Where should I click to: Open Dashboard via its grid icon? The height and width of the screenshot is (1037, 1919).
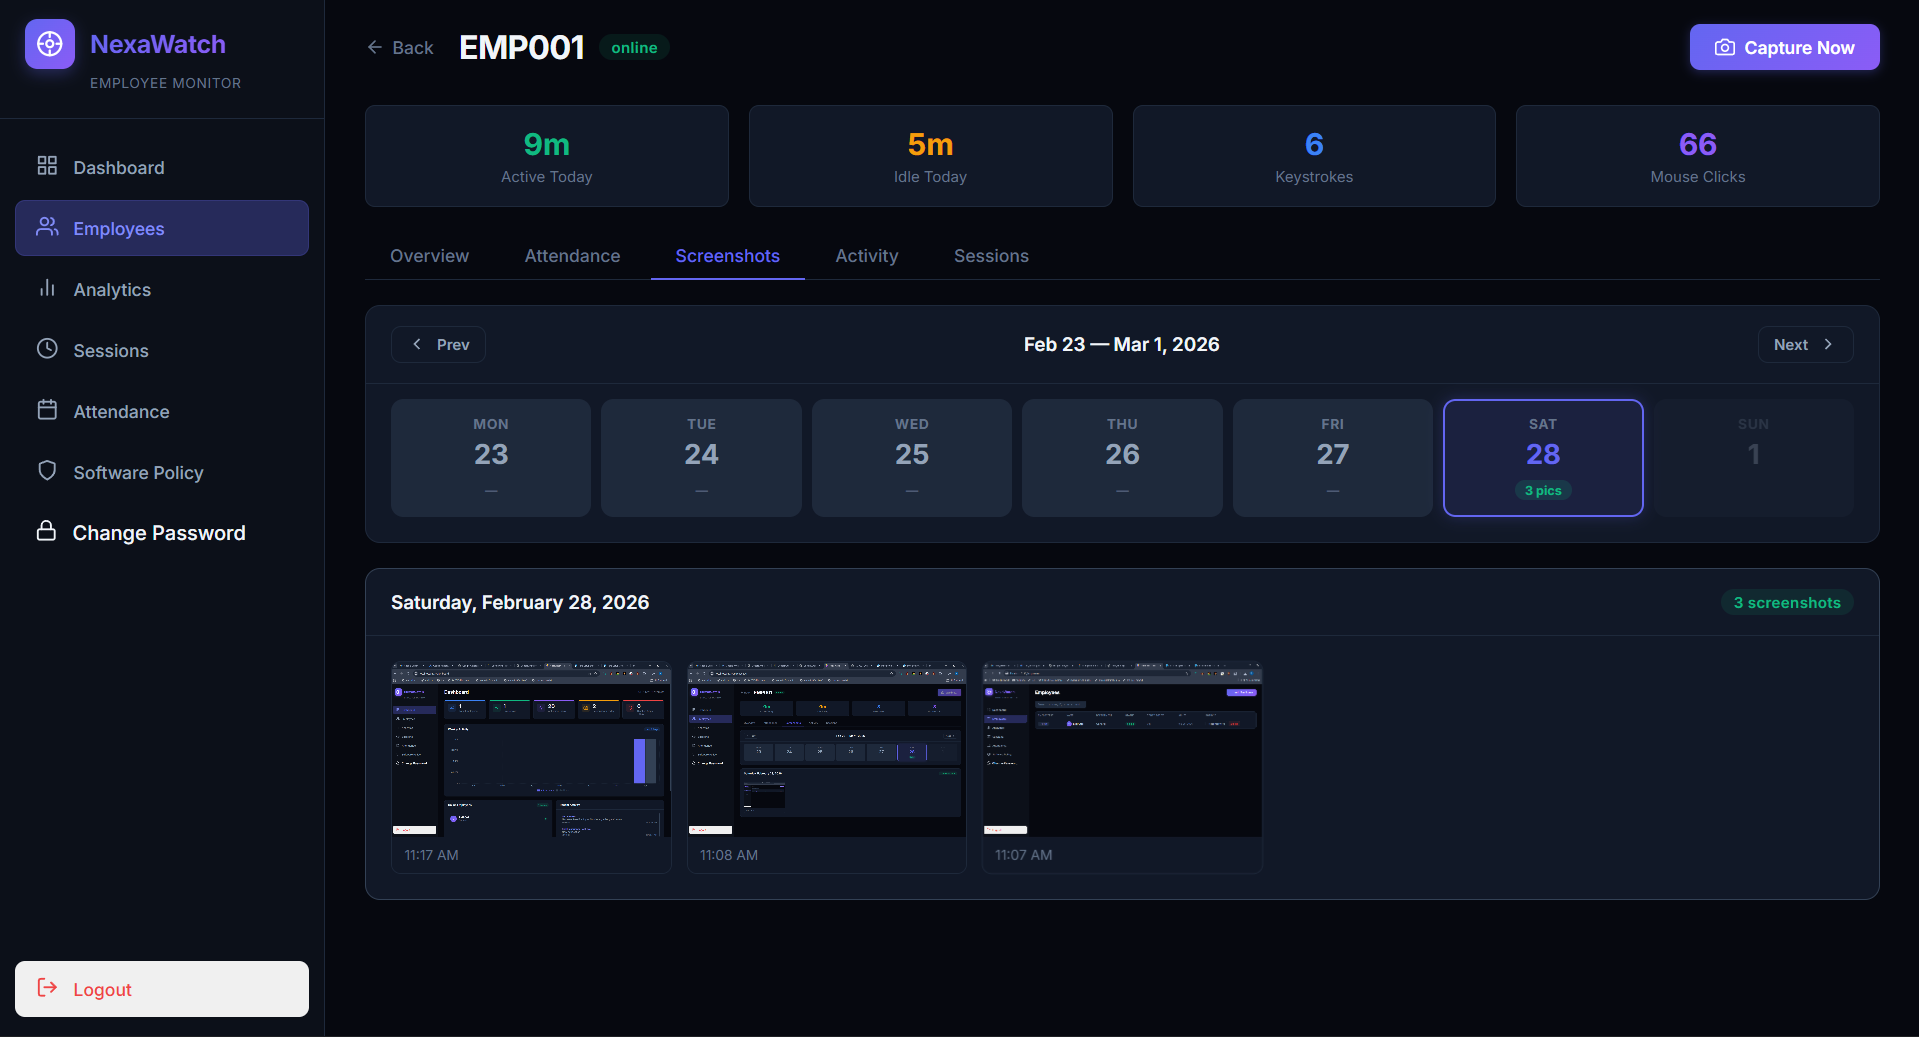(x=47, y=166)
